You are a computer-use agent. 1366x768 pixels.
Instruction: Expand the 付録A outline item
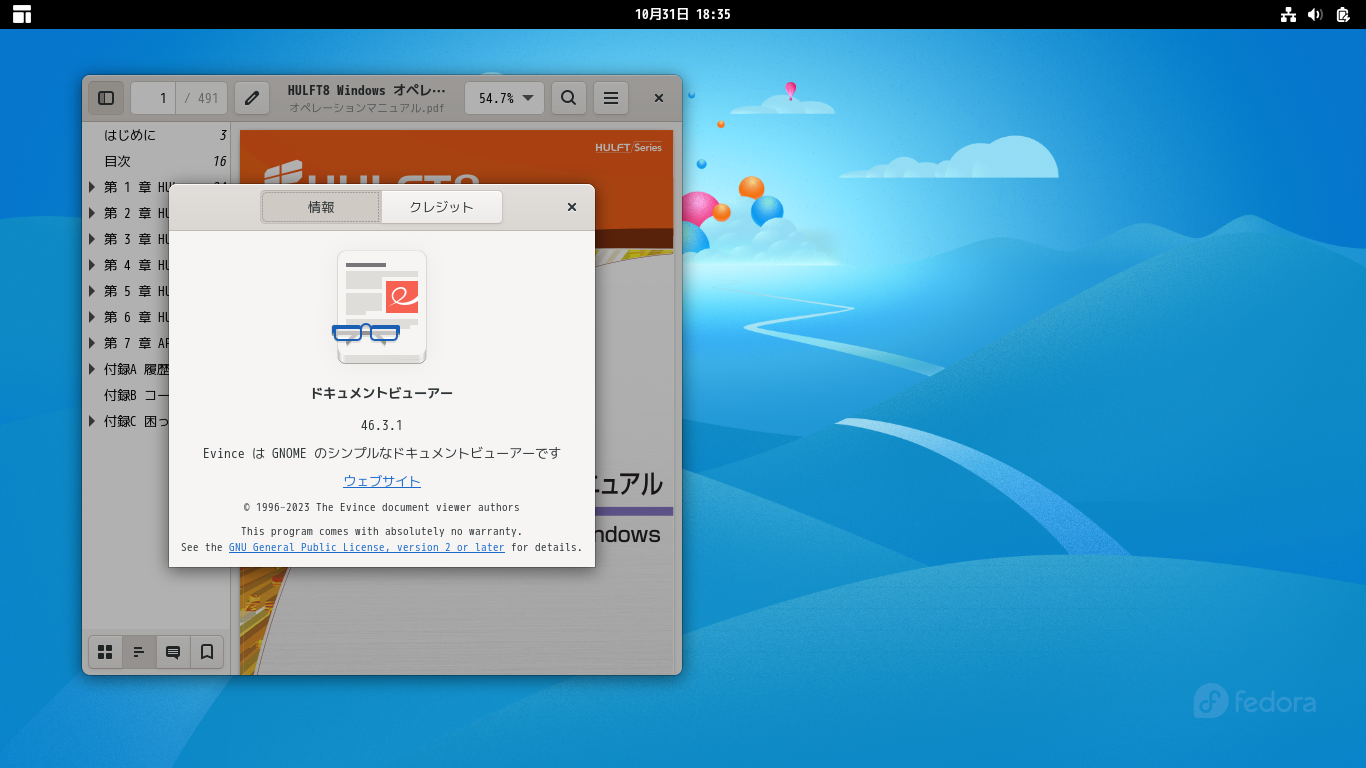coord(92,369)
